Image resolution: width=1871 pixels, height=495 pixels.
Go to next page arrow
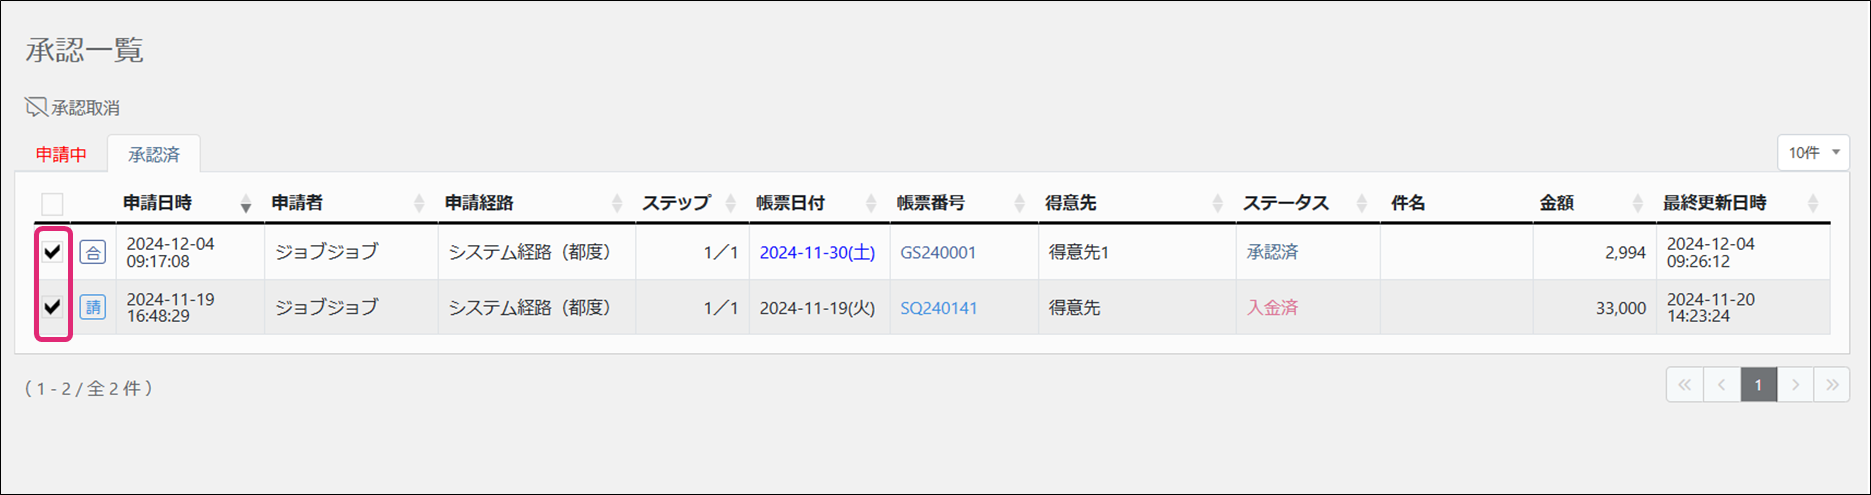coord(1795,385)
